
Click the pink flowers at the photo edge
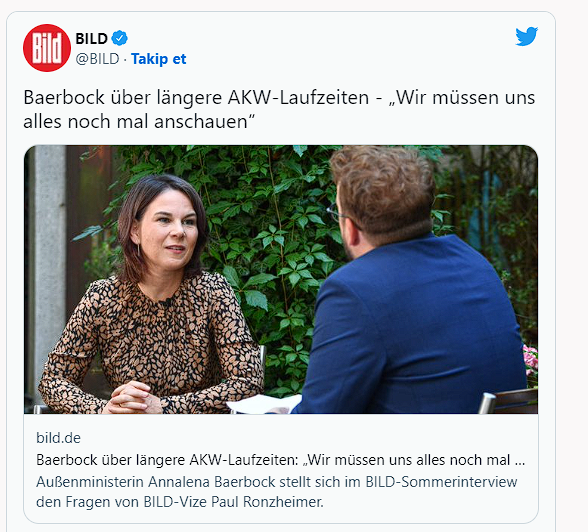coord(530,360)
